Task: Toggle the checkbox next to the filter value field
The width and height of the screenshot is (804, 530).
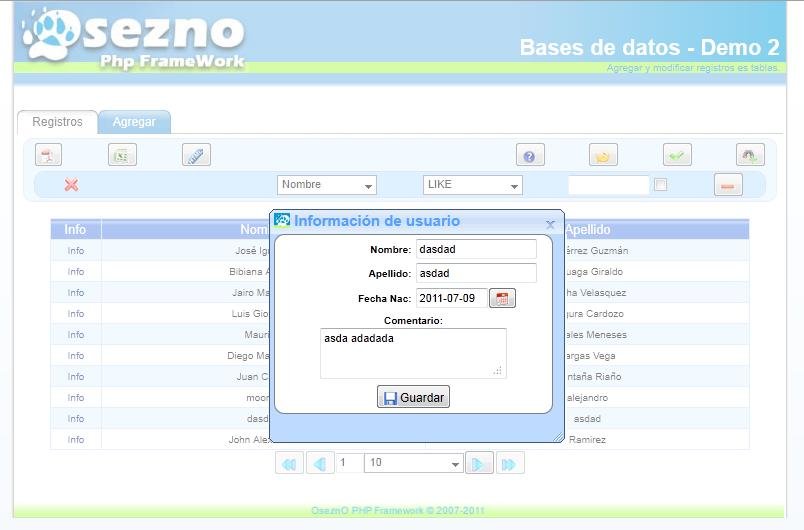Action: pyautogui.click(x=661, y=185)
